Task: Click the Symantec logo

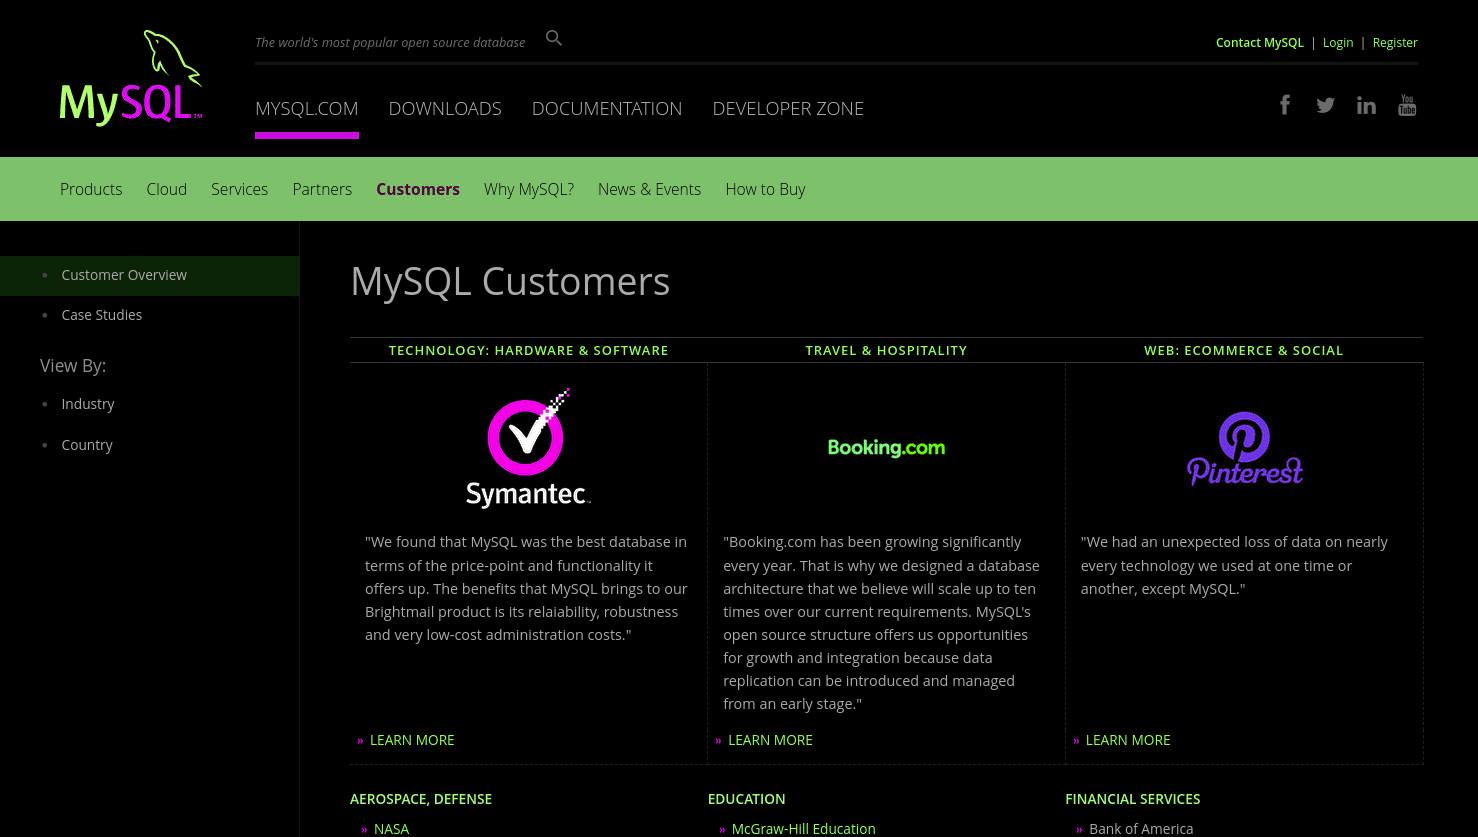Action: [x=529, y=448]
